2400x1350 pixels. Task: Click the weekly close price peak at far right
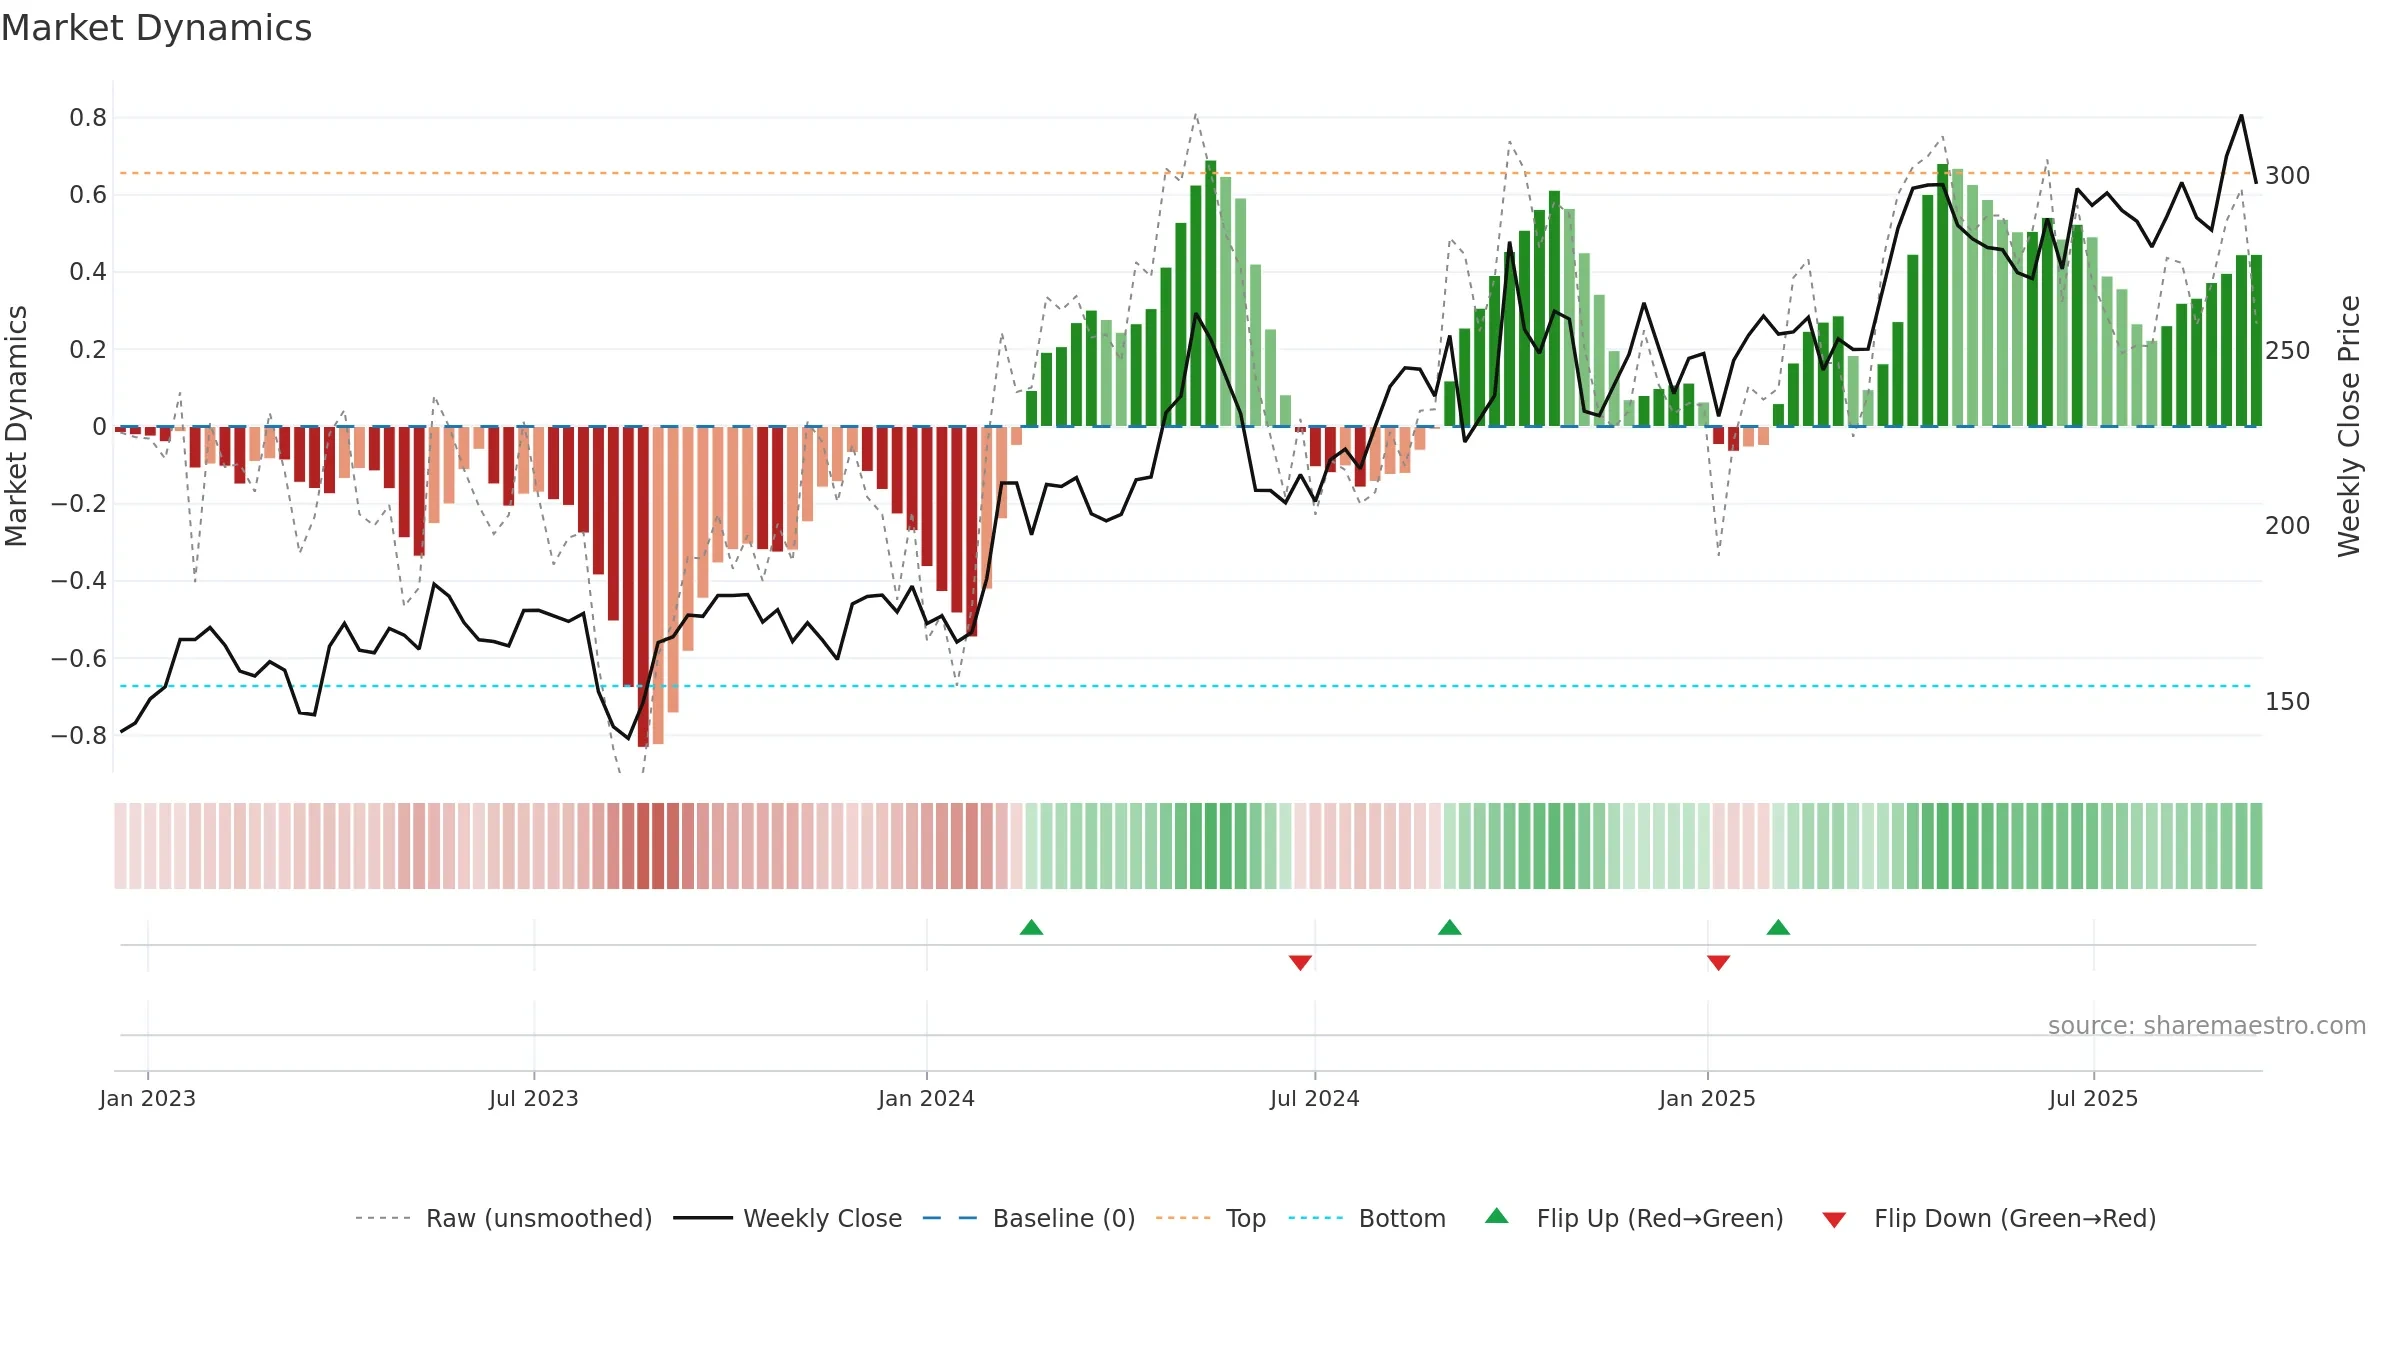point(2241,116)
